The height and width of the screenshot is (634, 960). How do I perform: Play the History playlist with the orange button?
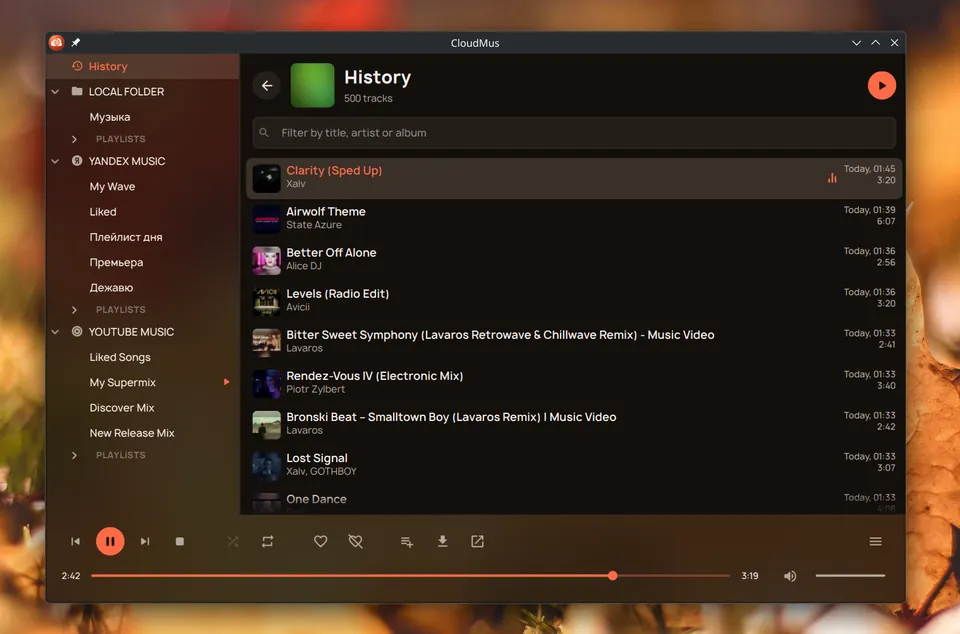point(882,86)
